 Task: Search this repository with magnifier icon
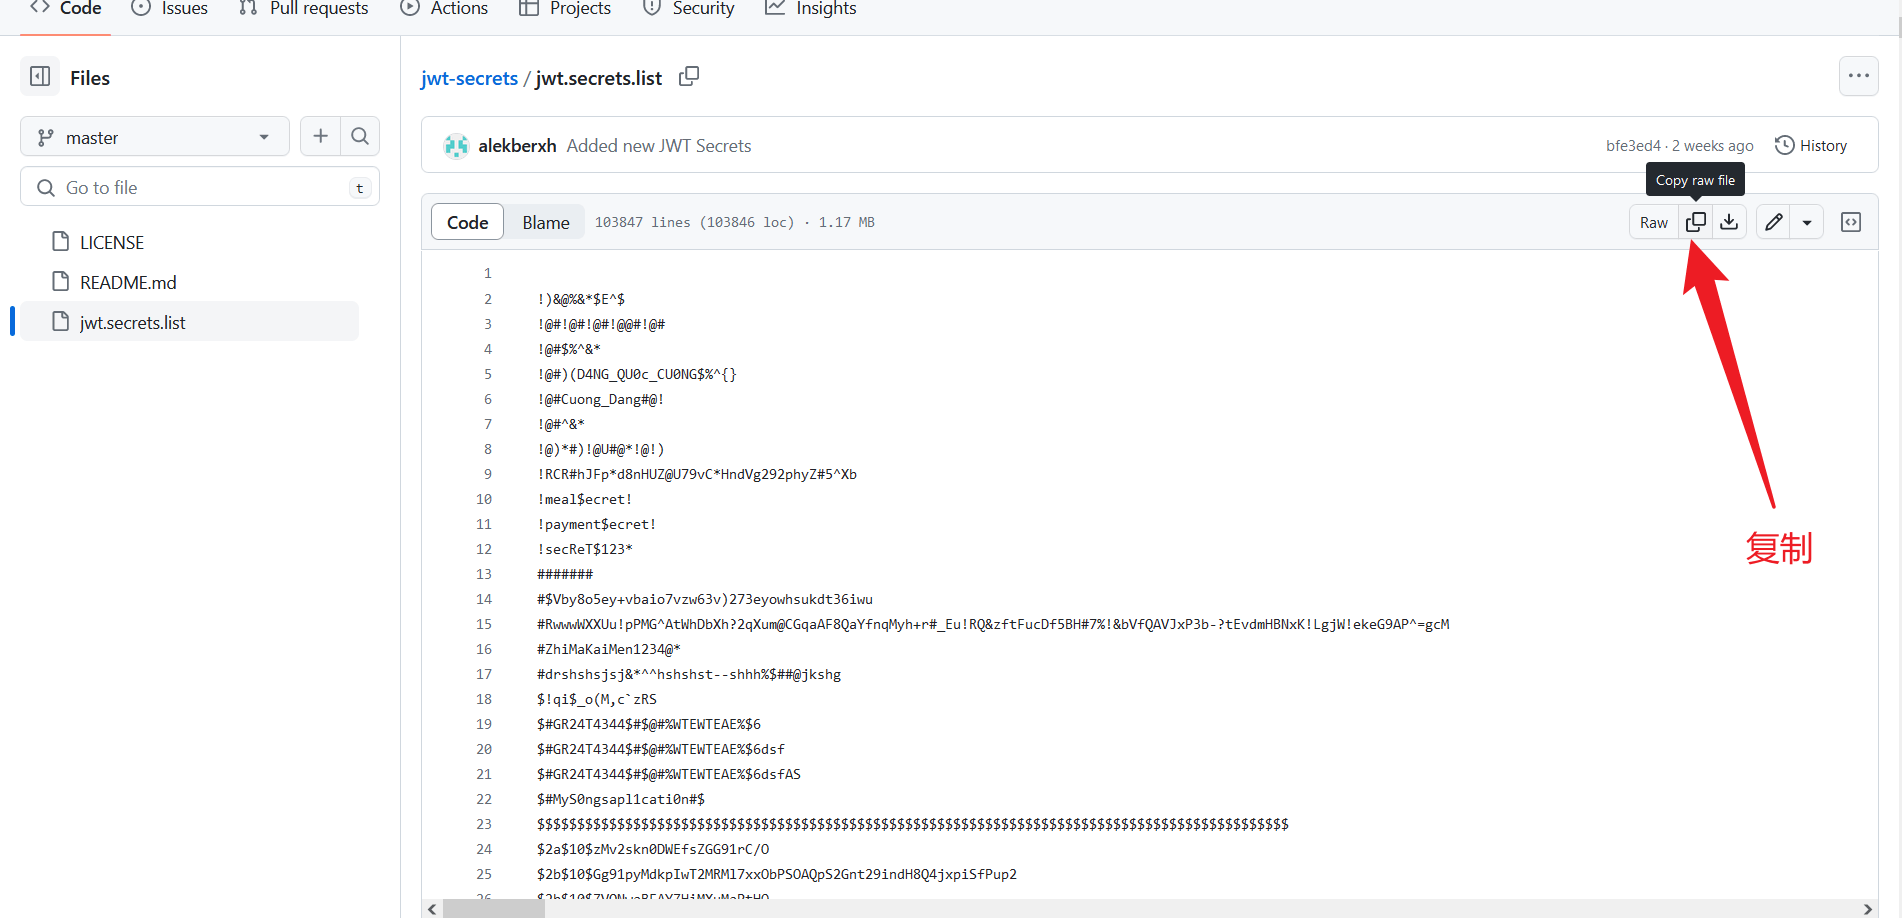click(360, 136)
